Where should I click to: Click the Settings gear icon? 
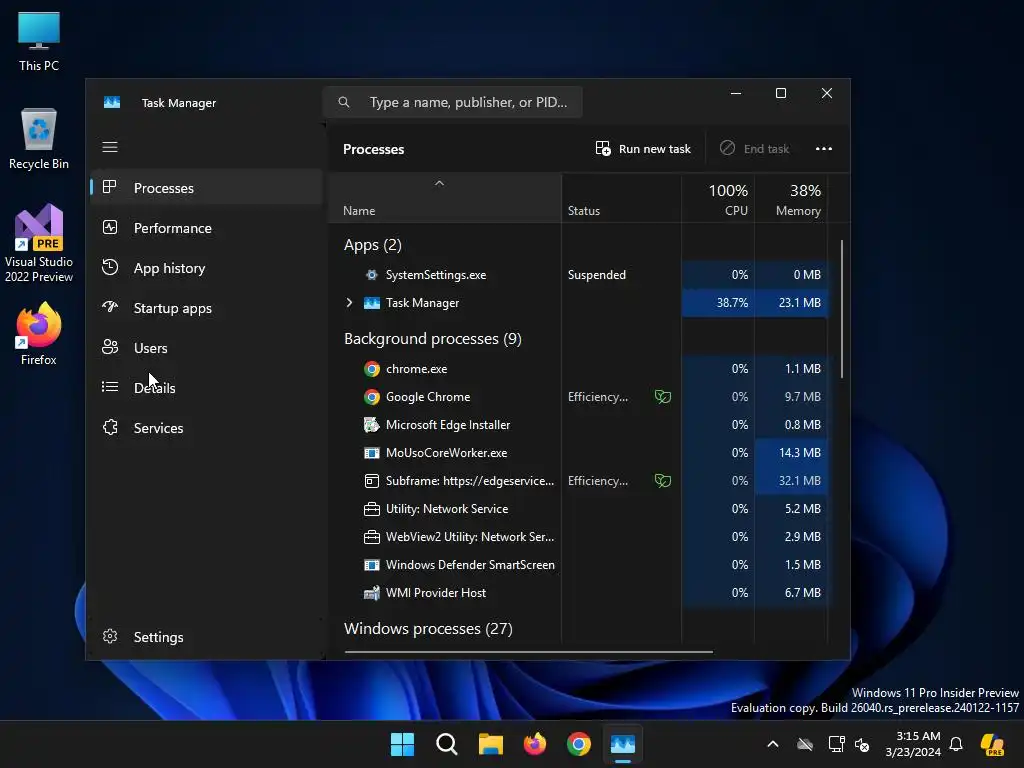click(x=110, y=636)
